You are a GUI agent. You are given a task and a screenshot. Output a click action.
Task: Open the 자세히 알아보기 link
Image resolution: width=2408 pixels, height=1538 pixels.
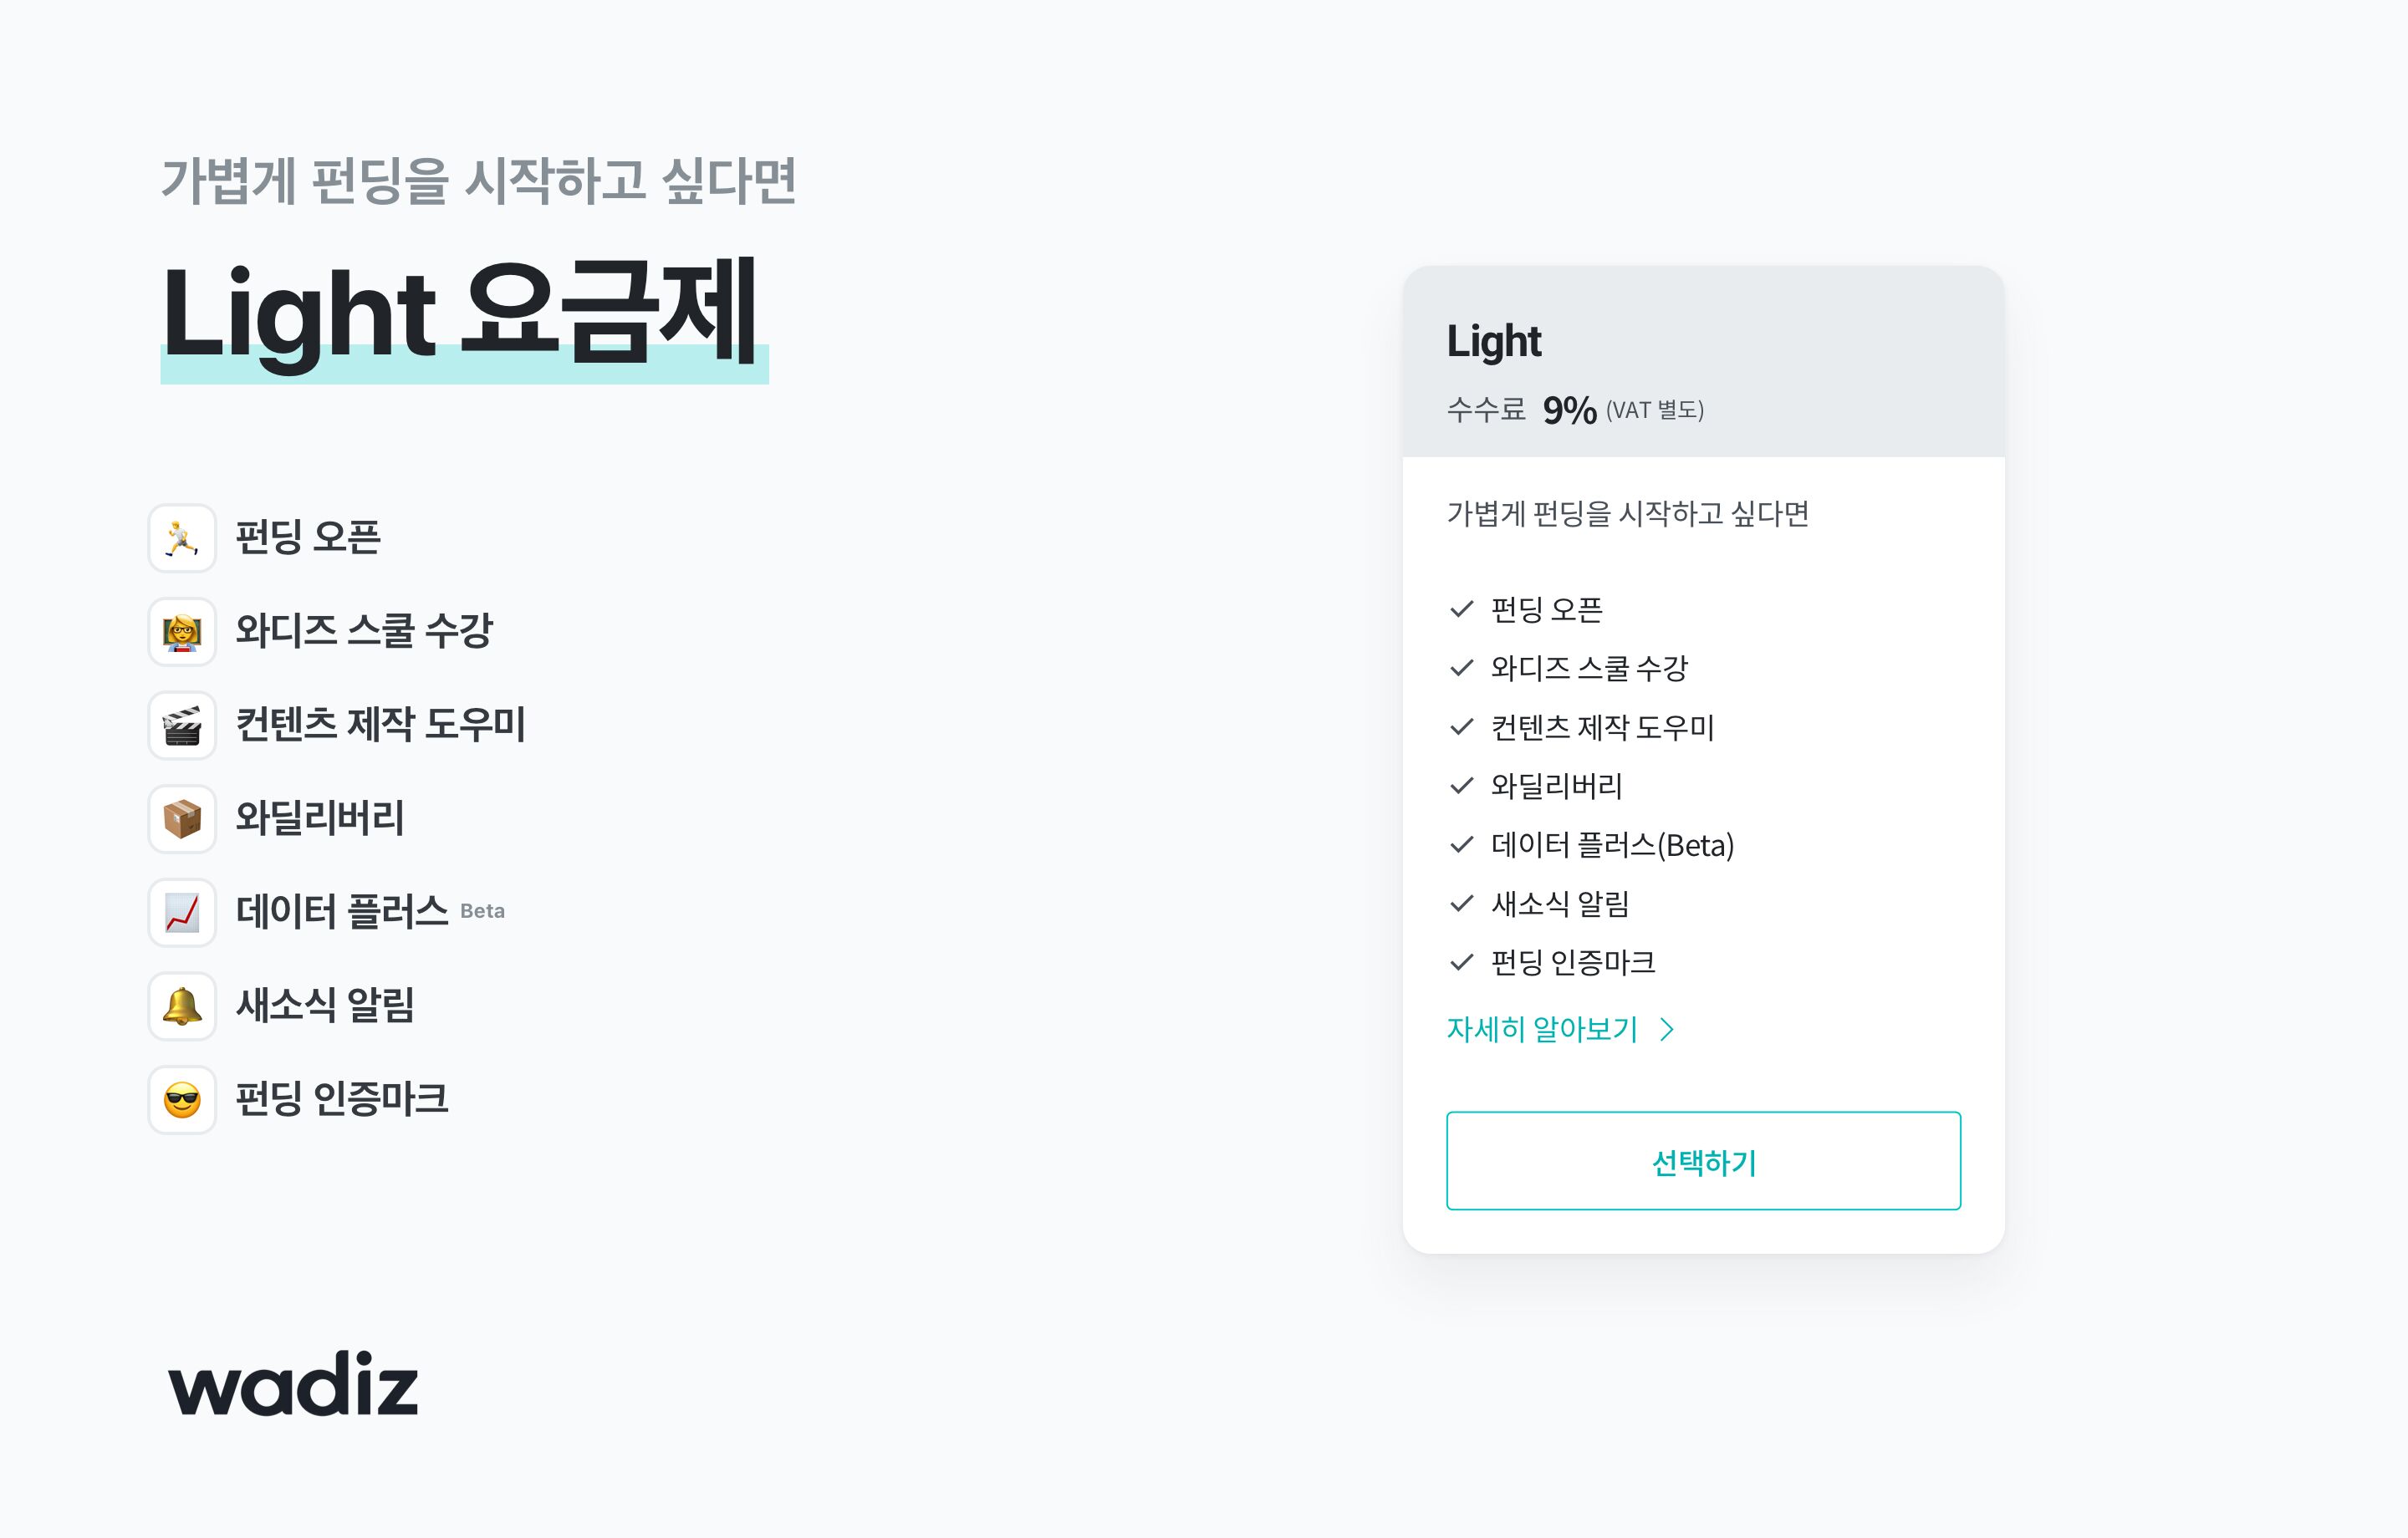(1542, 1029)
